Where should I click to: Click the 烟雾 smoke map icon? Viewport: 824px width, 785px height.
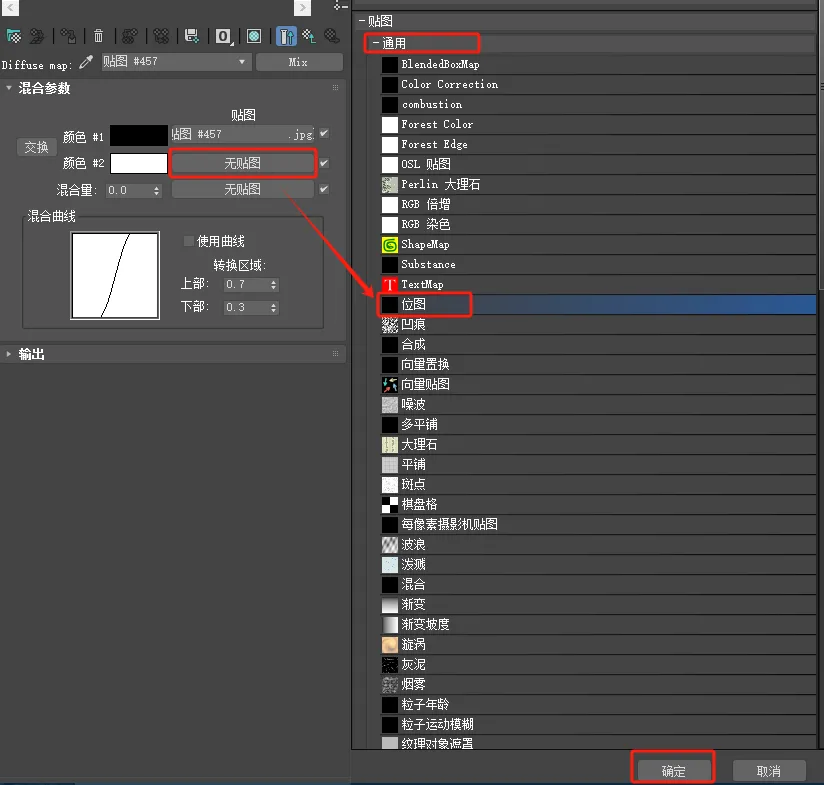tap(389, 685)
